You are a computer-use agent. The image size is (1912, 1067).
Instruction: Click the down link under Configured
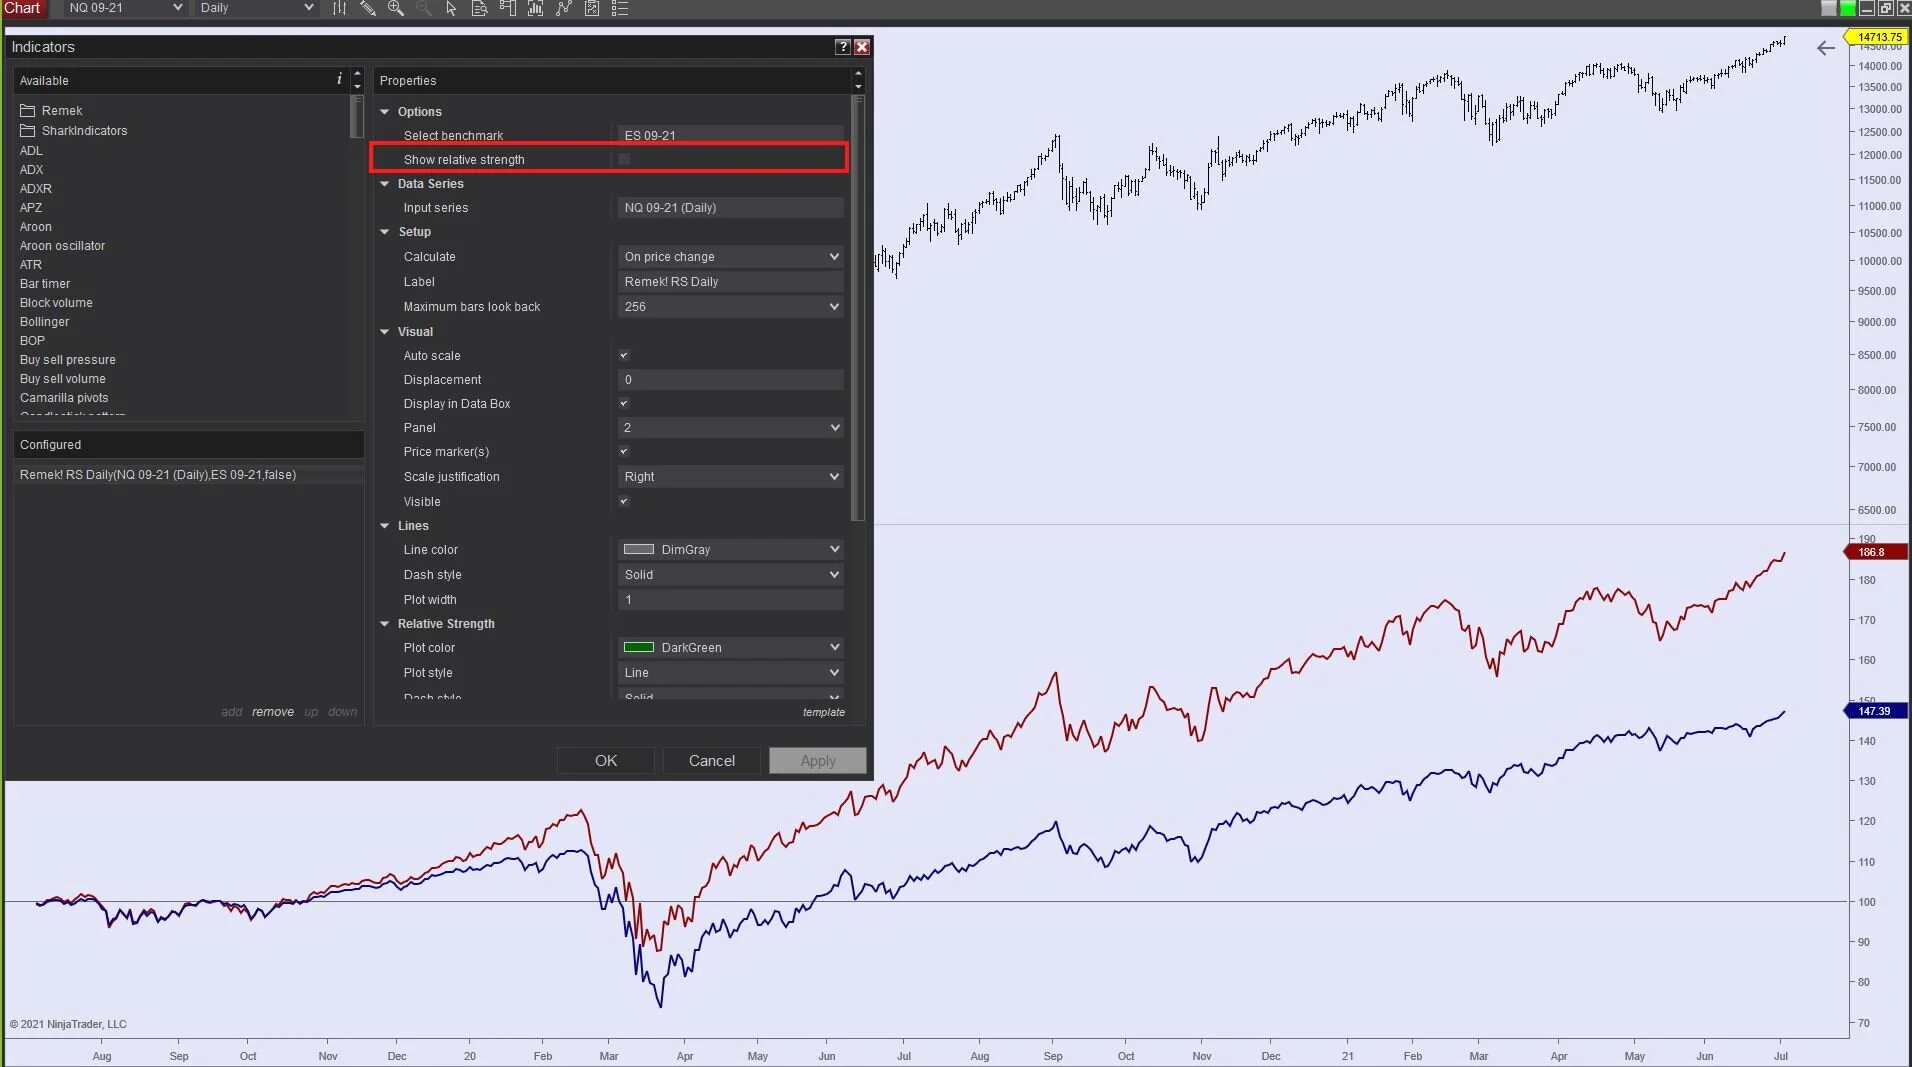(343, 712)
